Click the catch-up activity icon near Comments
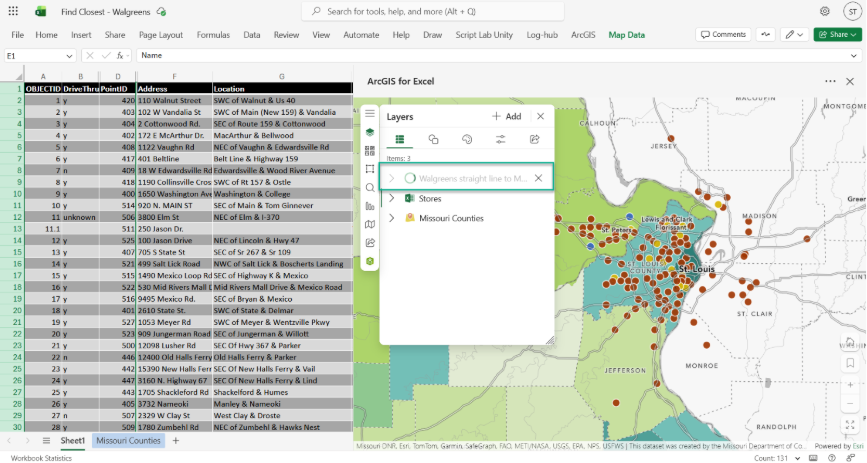867x463 pixels. point(766,34)
